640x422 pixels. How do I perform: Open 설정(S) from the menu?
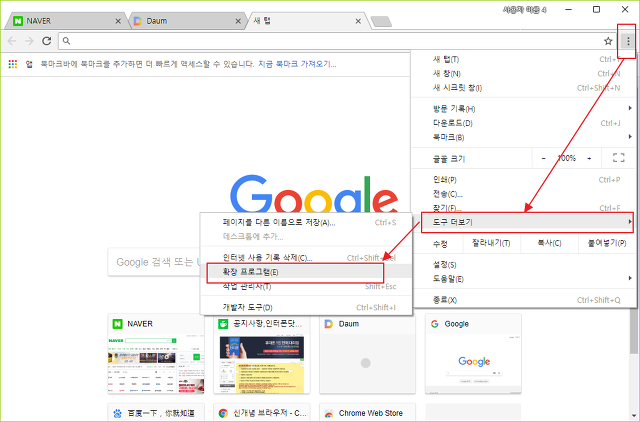click(x=524, y=265)
